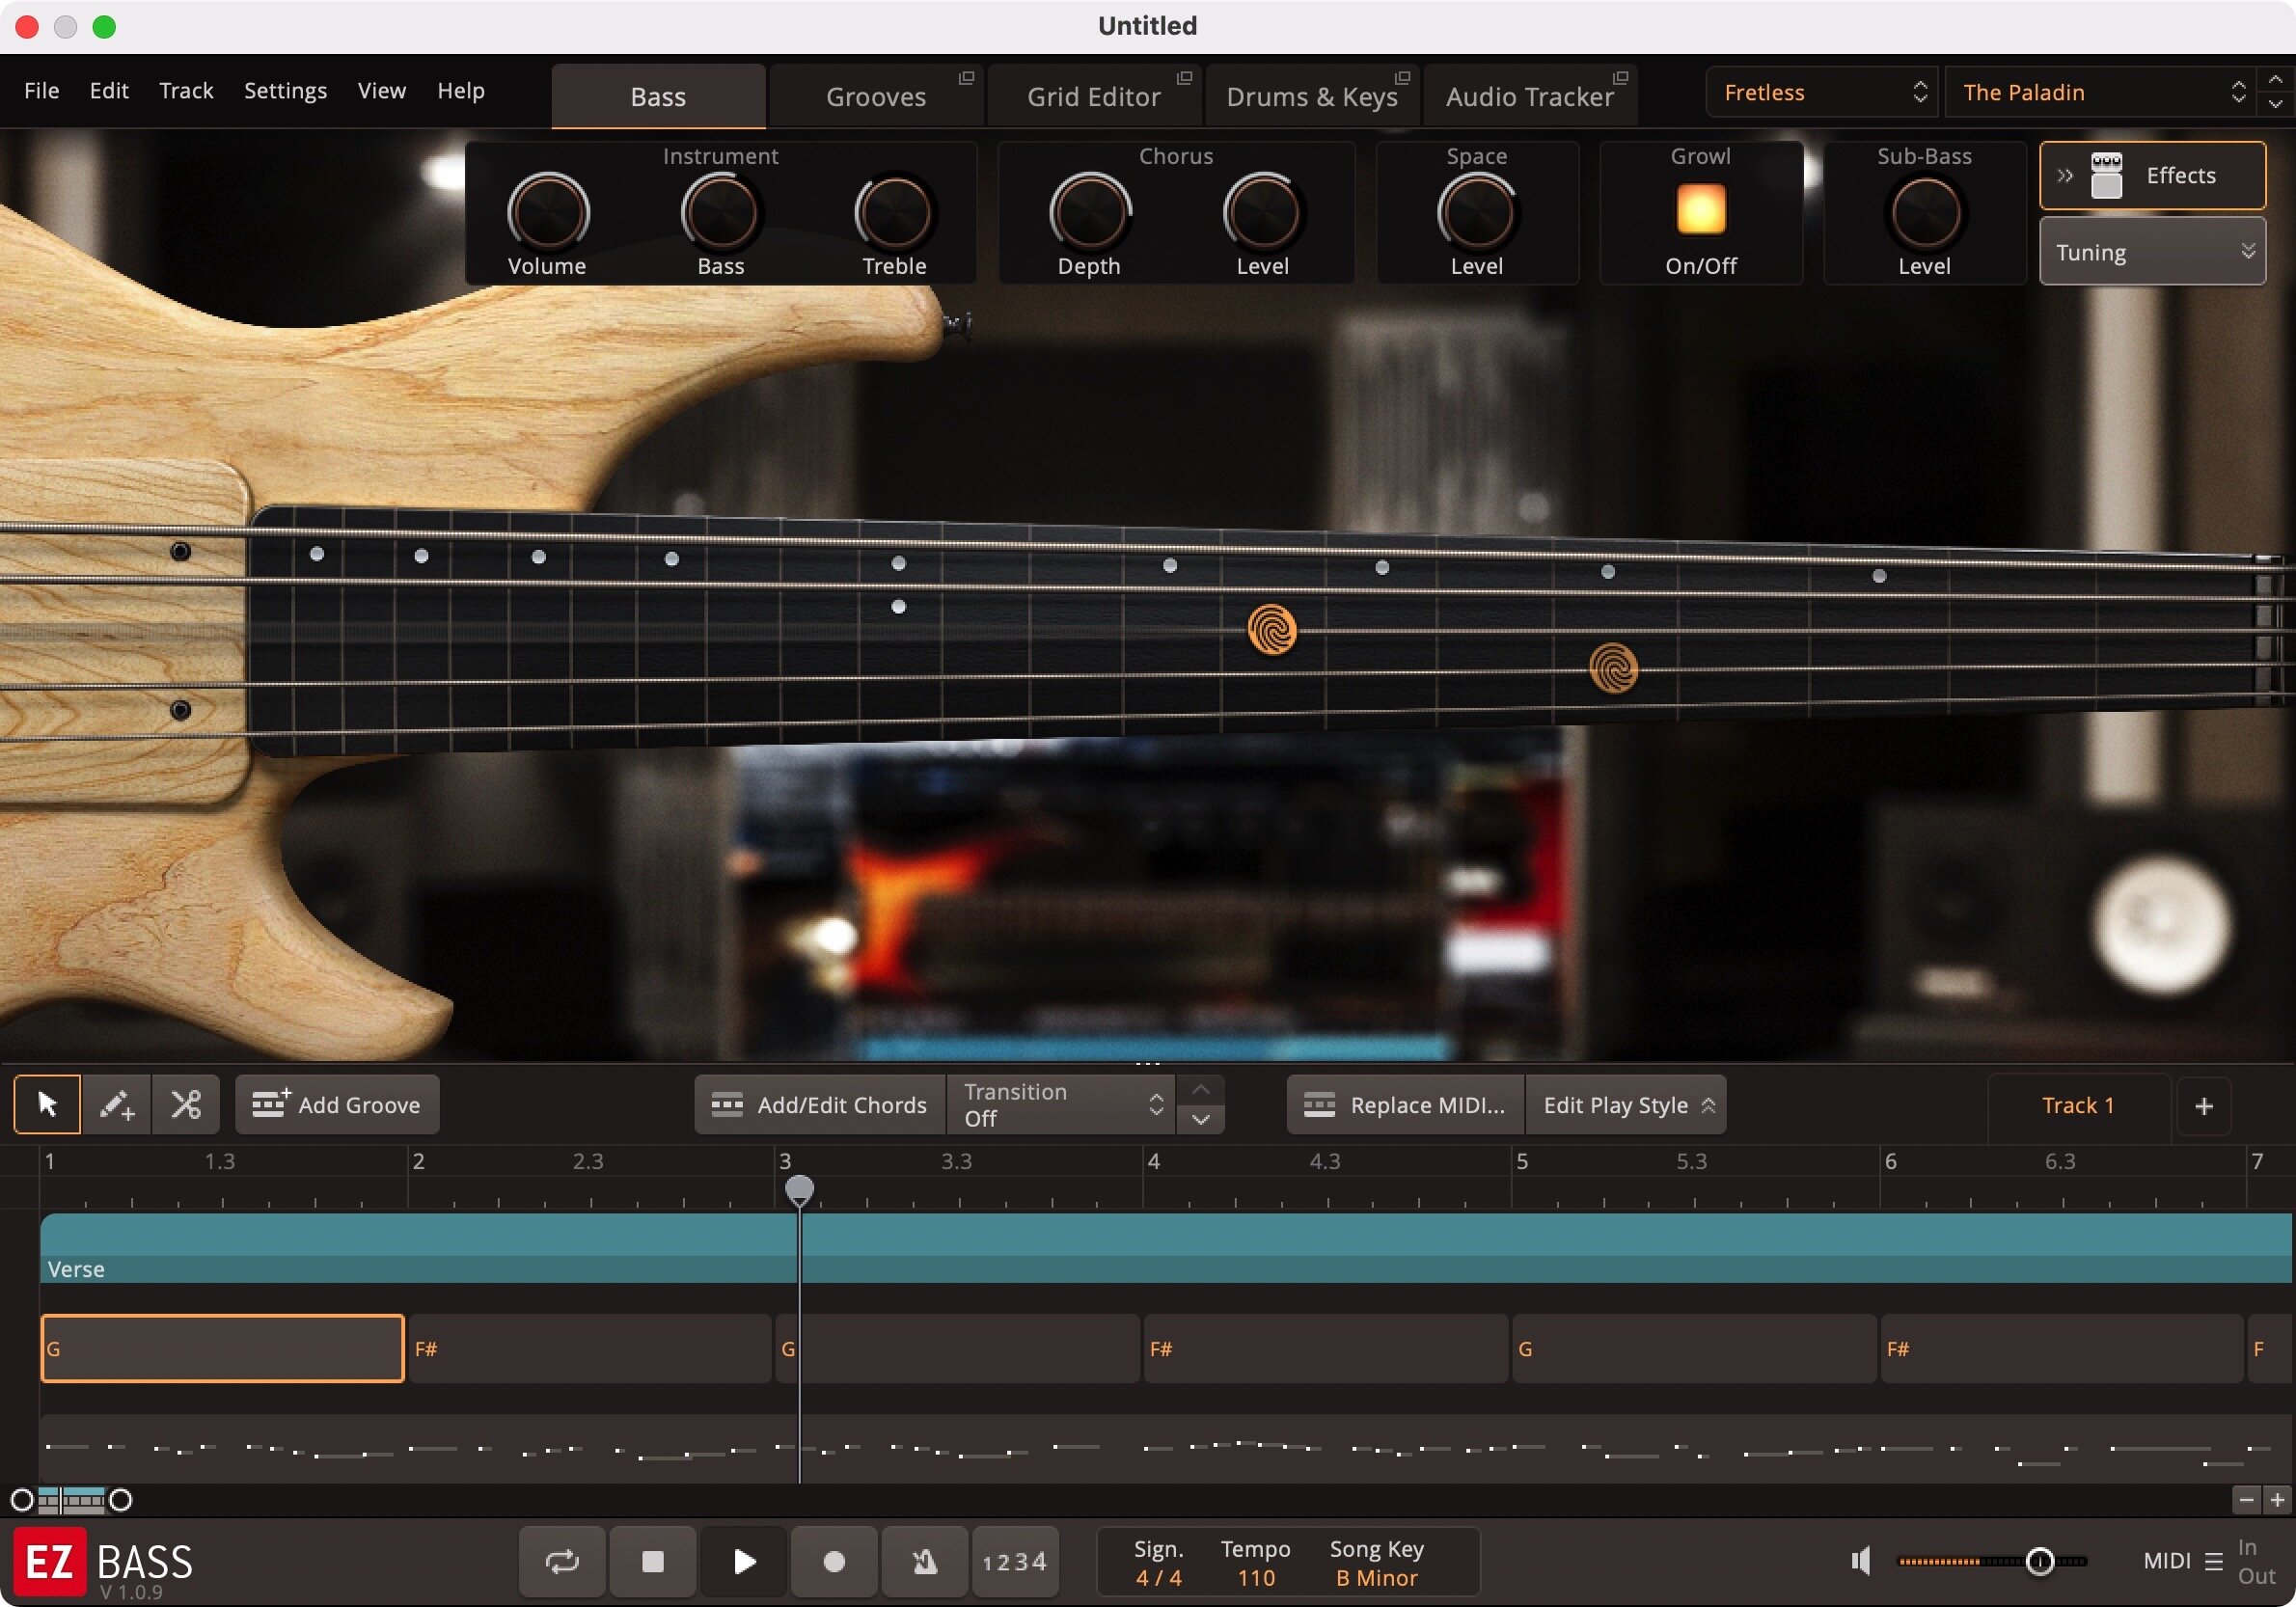Open the Fretless instrument dropdown
Image resolution: width=2296 pixels, height=1607 pixels.
tap(1822, 93)
